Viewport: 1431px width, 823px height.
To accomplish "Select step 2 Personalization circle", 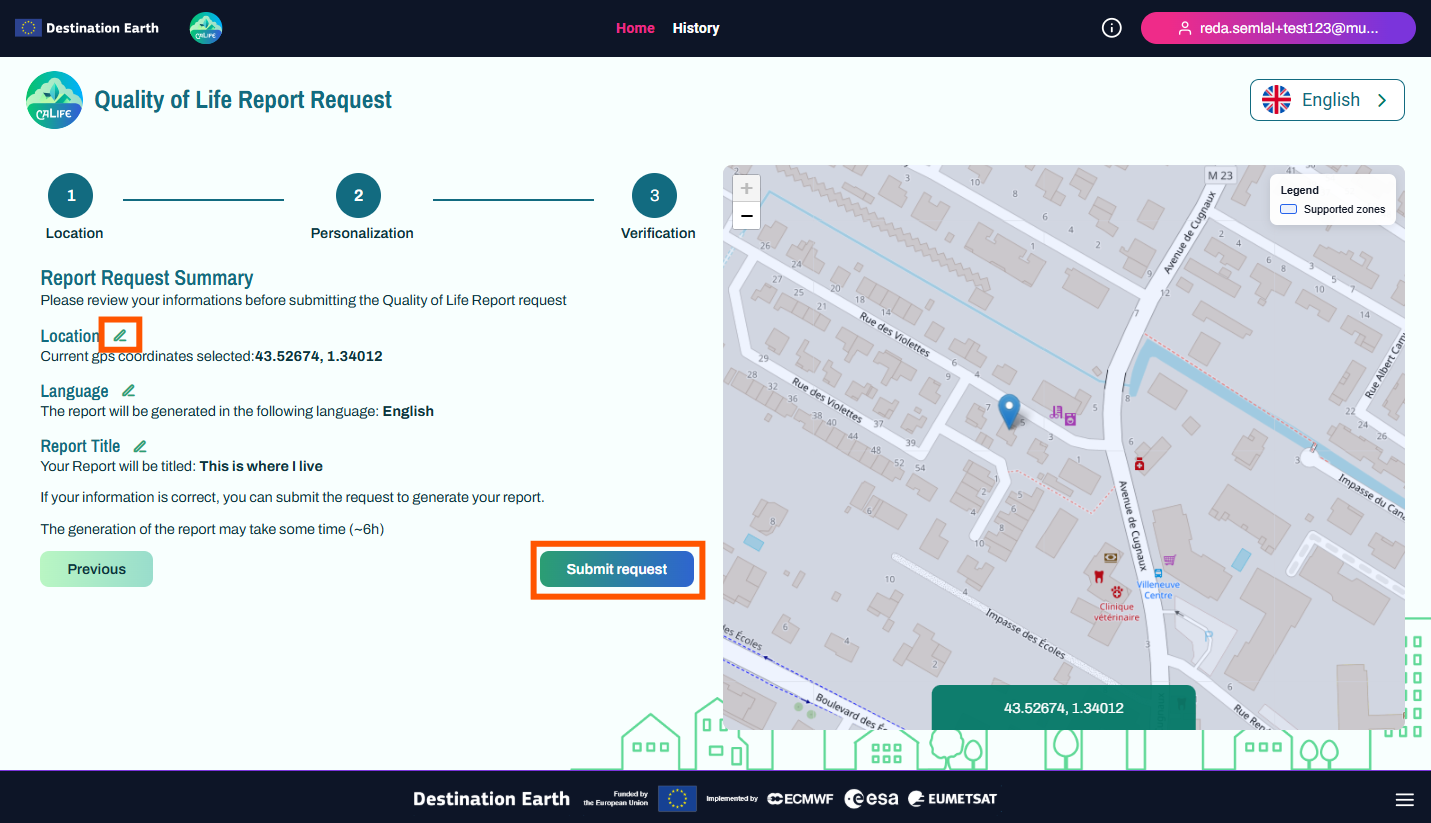I will point(359,196).
